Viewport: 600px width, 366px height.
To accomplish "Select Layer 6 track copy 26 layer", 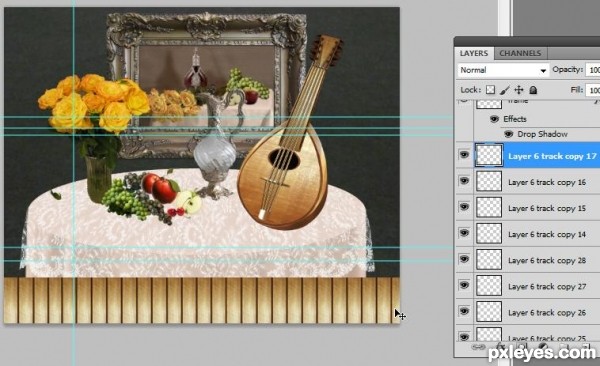I will (536, 312).
